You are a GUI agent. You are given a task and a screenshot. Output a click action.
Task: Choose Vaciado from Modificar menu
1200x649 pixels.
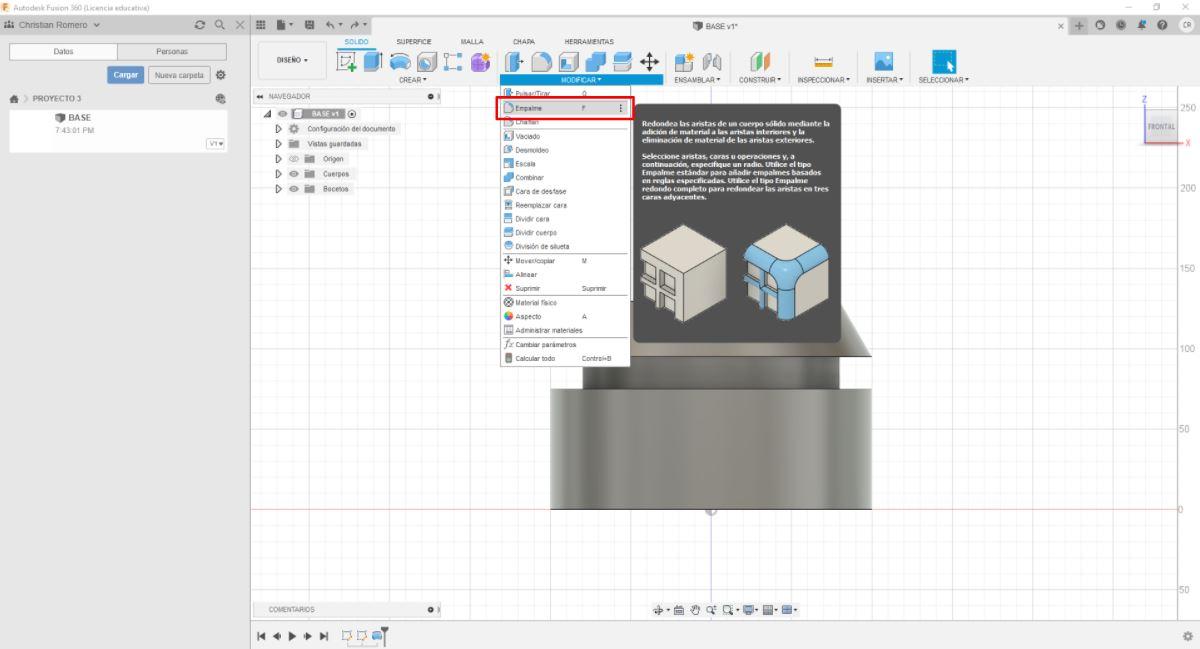[x=565, y=136]
